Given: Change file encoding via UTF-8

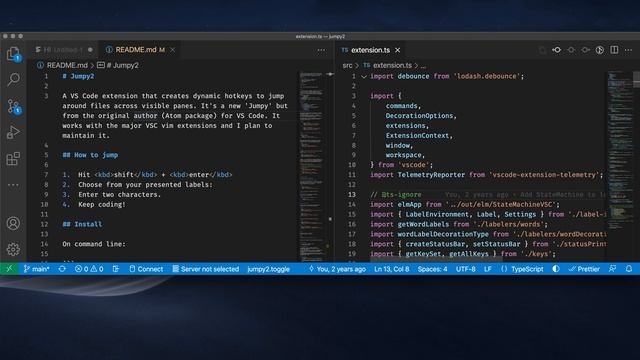Looking at the screenshot, I should click(465, 269).
